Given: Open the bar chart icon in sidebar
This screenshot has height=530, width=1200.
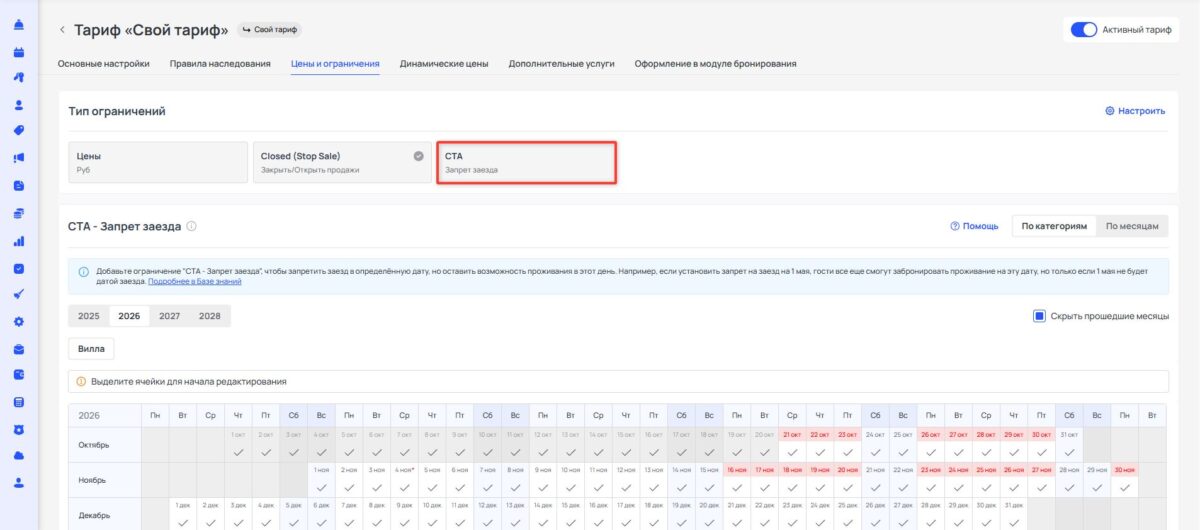Looking at the screenshot, I should tap(19, 241).
